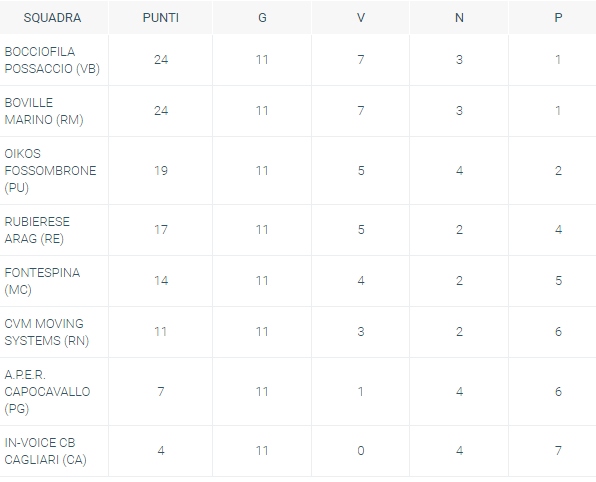The width and height of the screenshot is (596, 482).
Task: Select the G column header
Action: pos(262,18)
